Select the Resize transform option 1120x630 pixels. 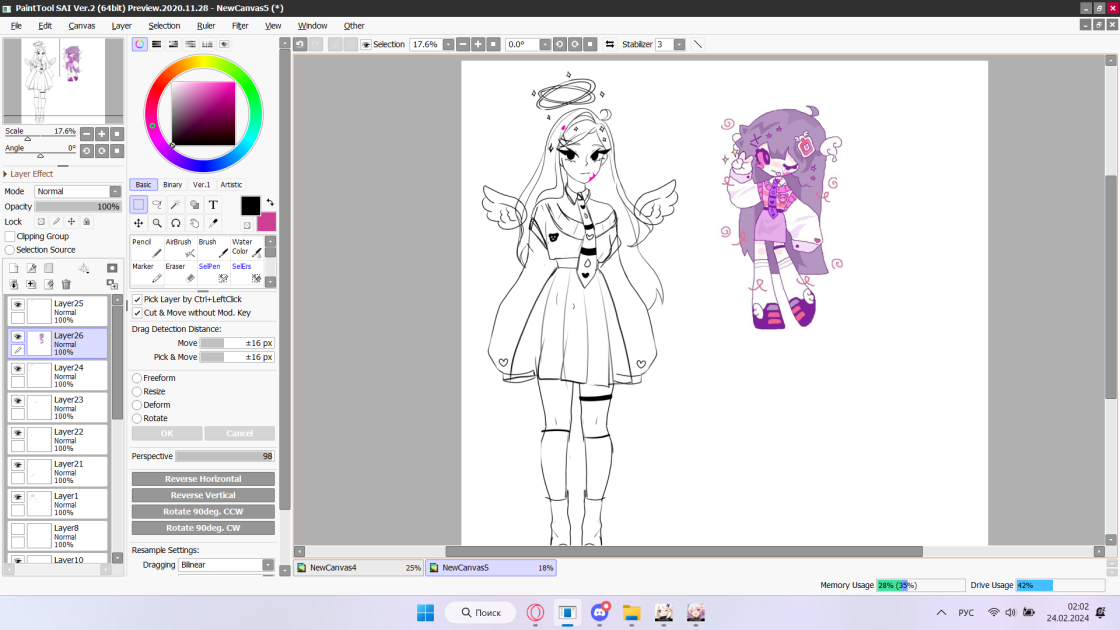click(136, 391)
